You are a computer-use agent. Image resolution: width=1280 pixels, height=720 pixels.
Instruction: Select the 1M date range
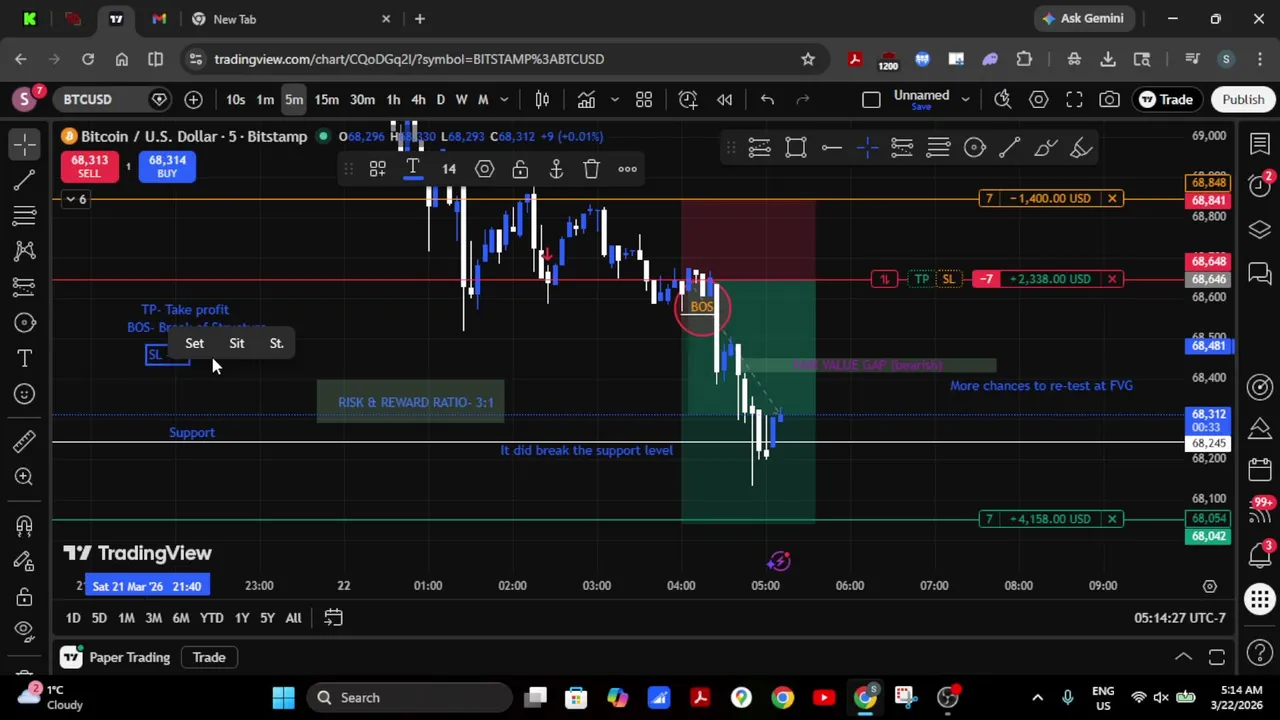coord(126,618)
